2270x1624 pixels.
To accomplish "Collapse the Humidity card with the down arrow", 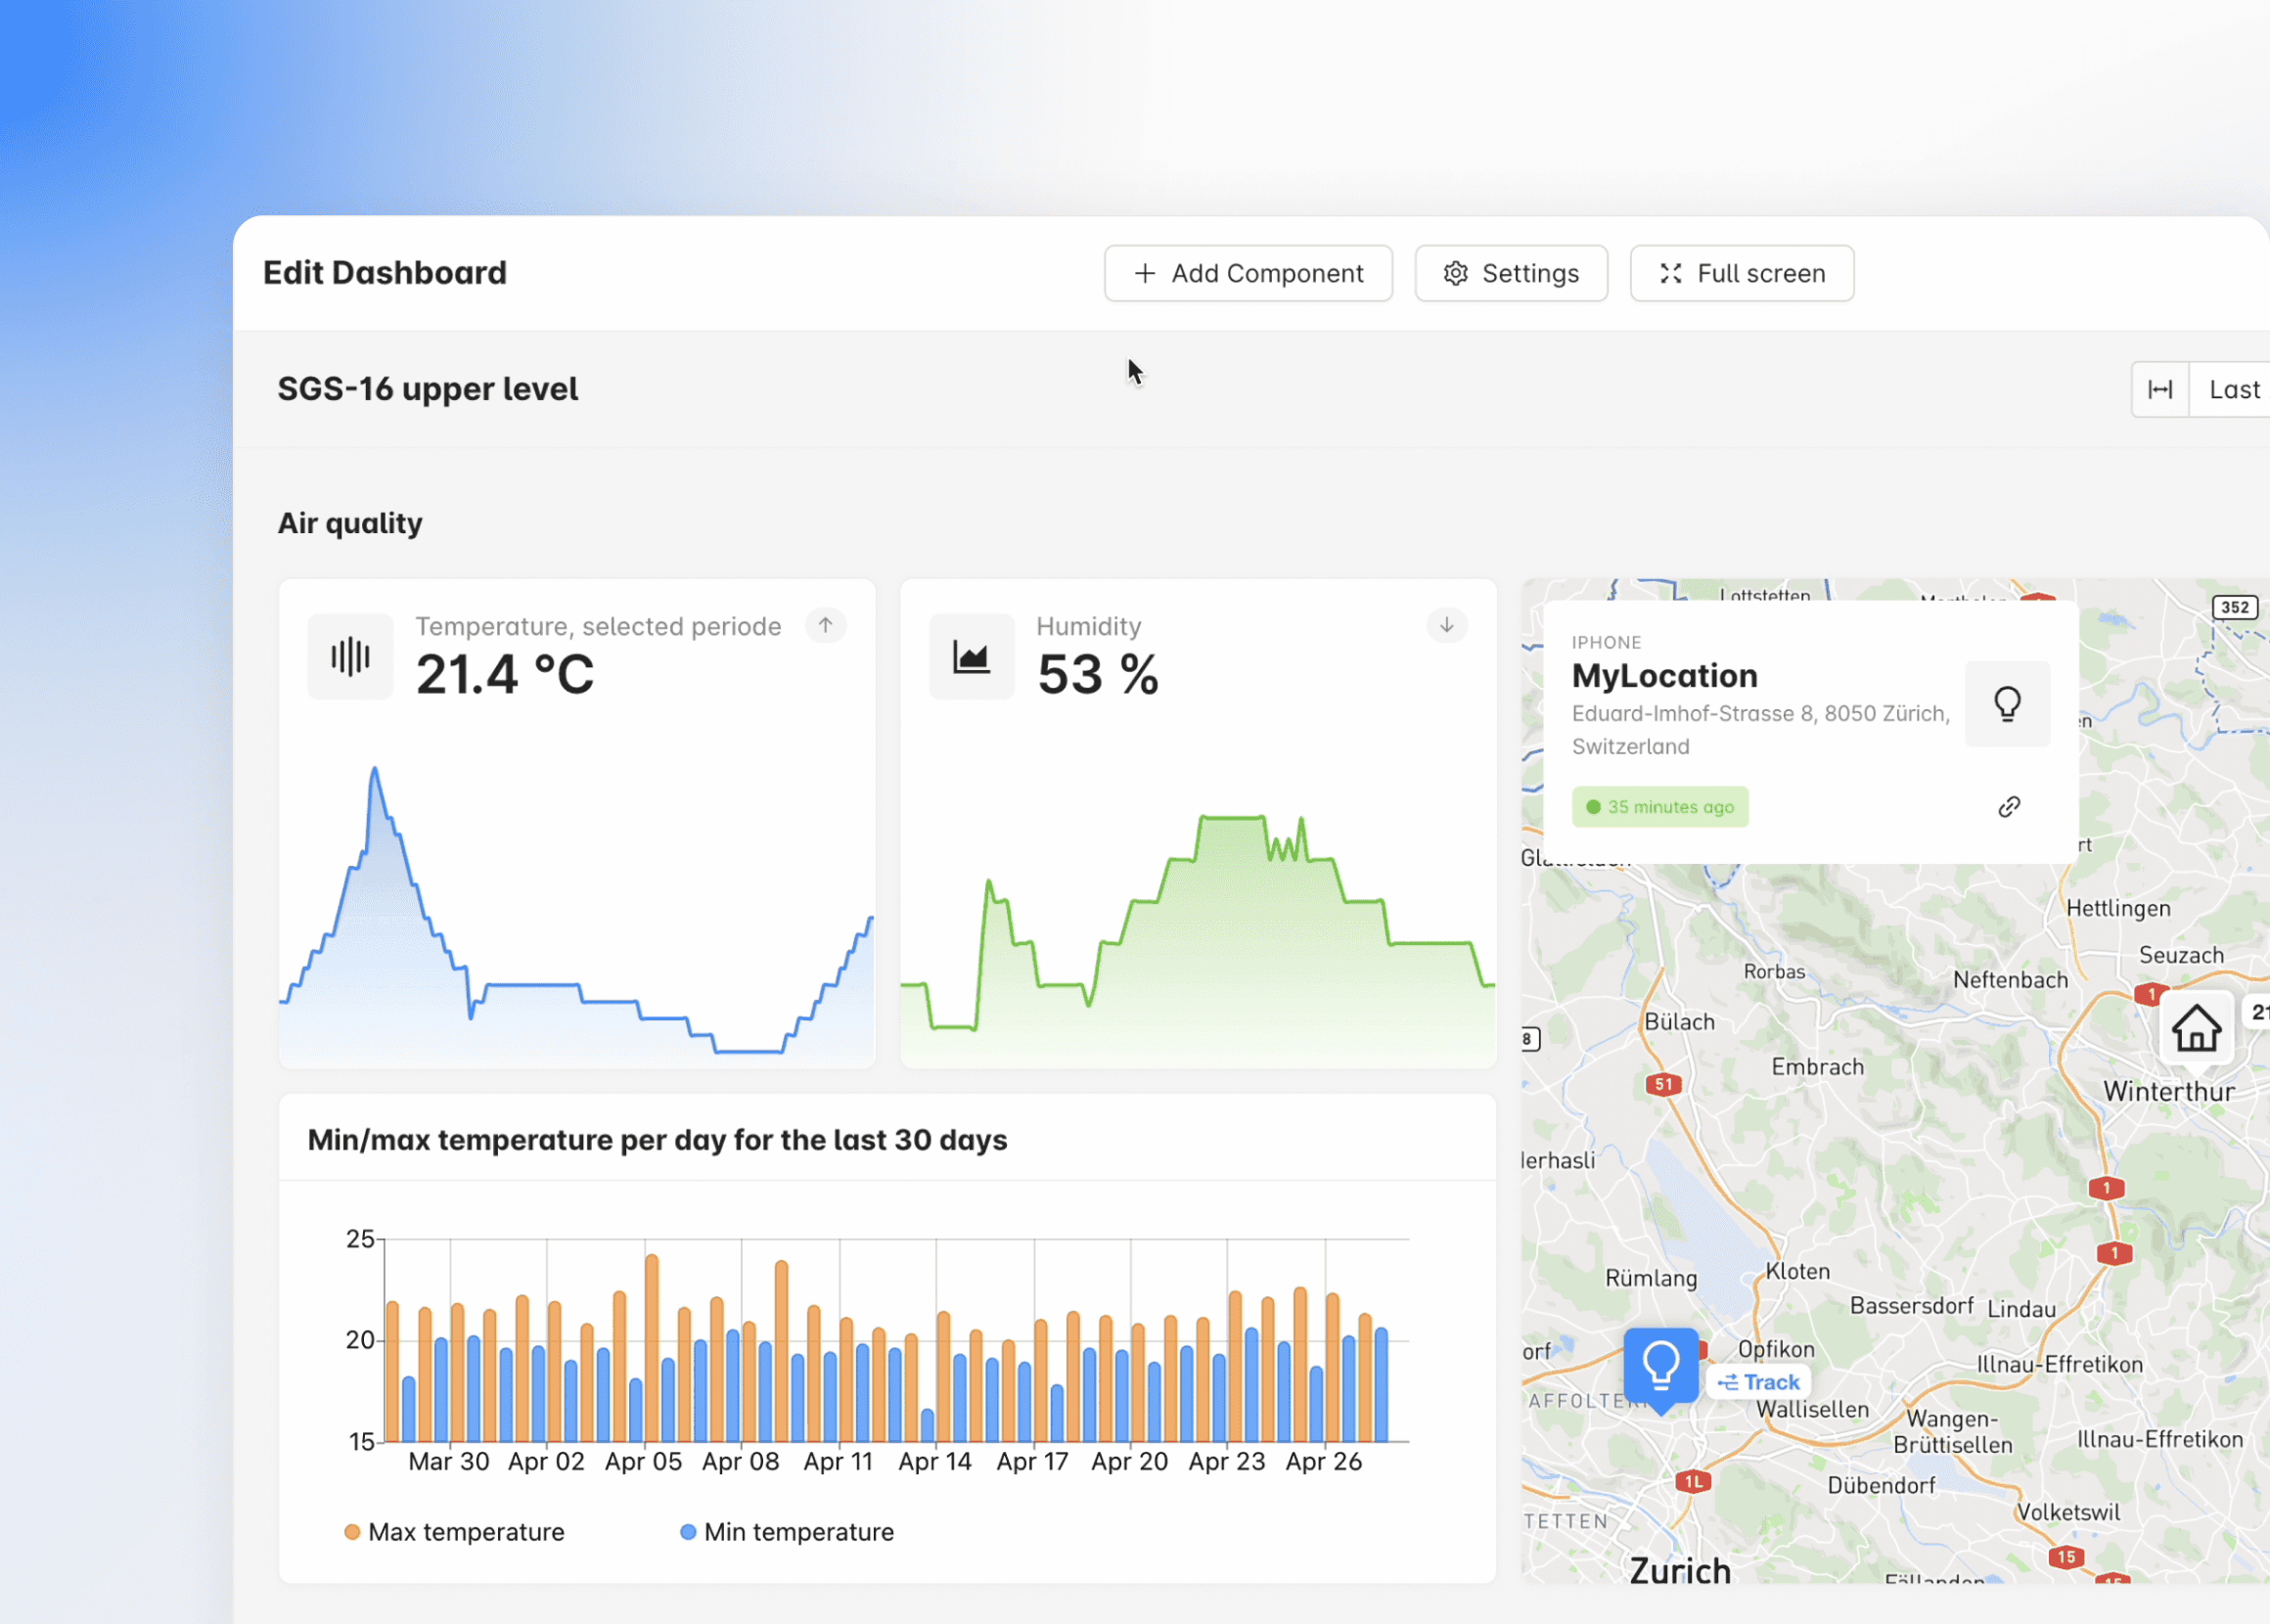I will 1446,626.
